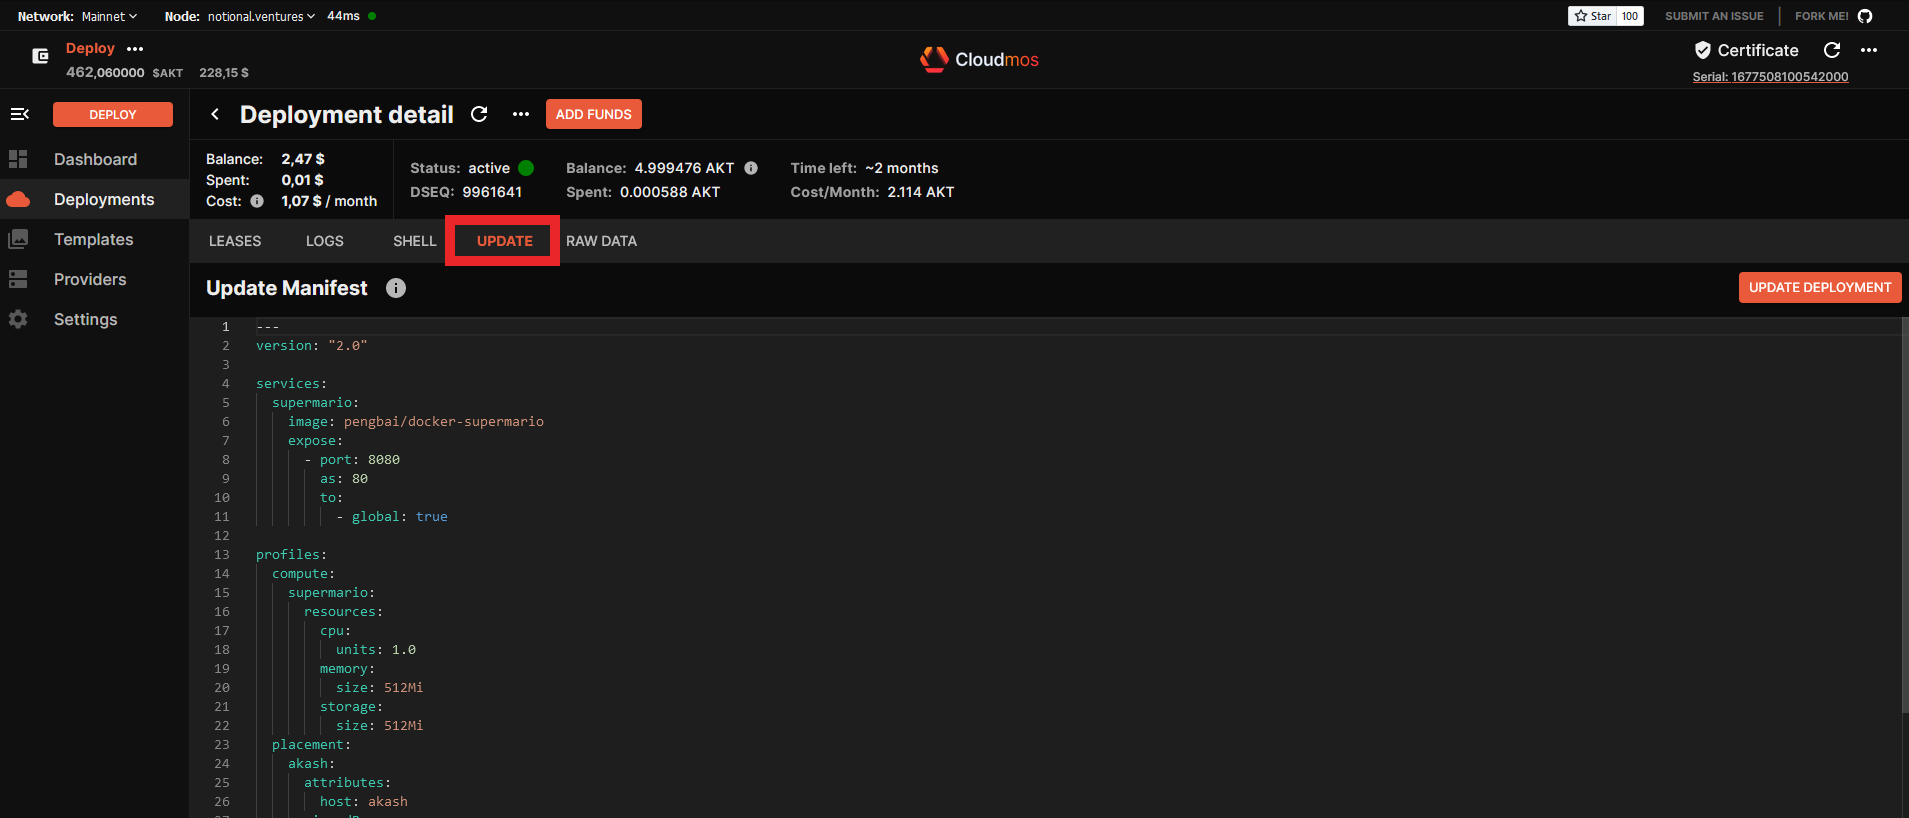Viewport: 1909px width, 818px height.
Task: Click the back arrow beside Deployment detail
Action: point(215,114)
